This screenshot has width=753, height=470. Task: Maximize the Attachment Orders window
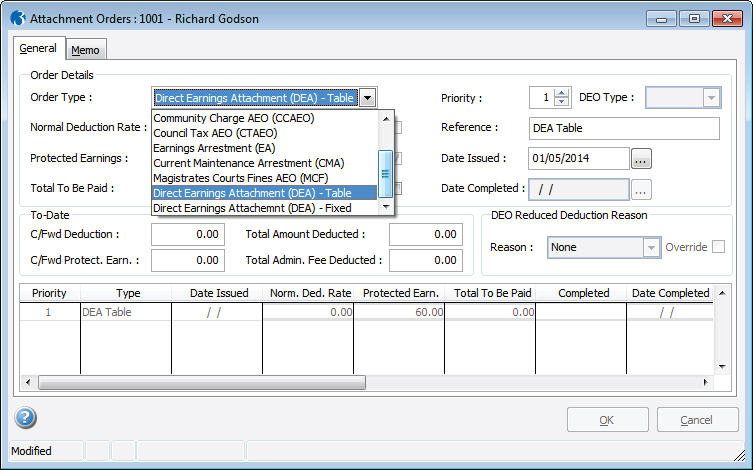(x=694, y=19)
